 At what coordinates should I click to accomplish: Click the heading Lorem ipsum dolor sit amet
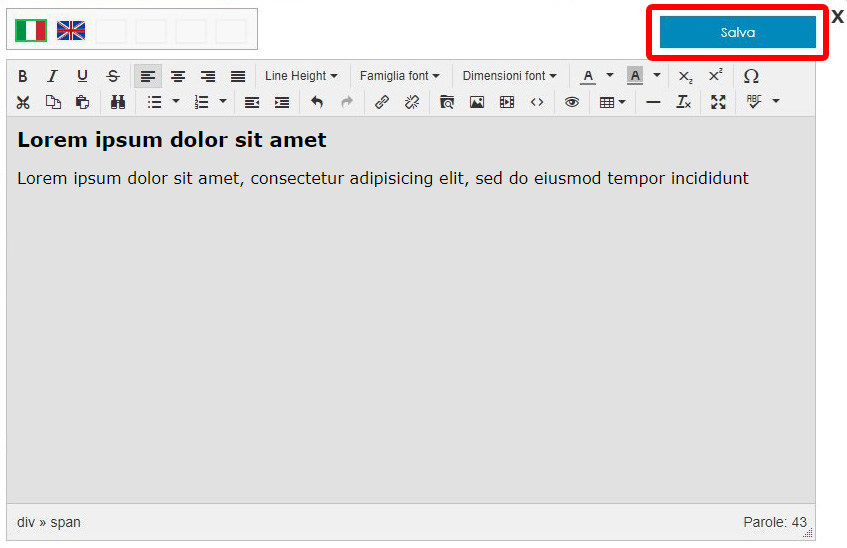coord(172,140)
